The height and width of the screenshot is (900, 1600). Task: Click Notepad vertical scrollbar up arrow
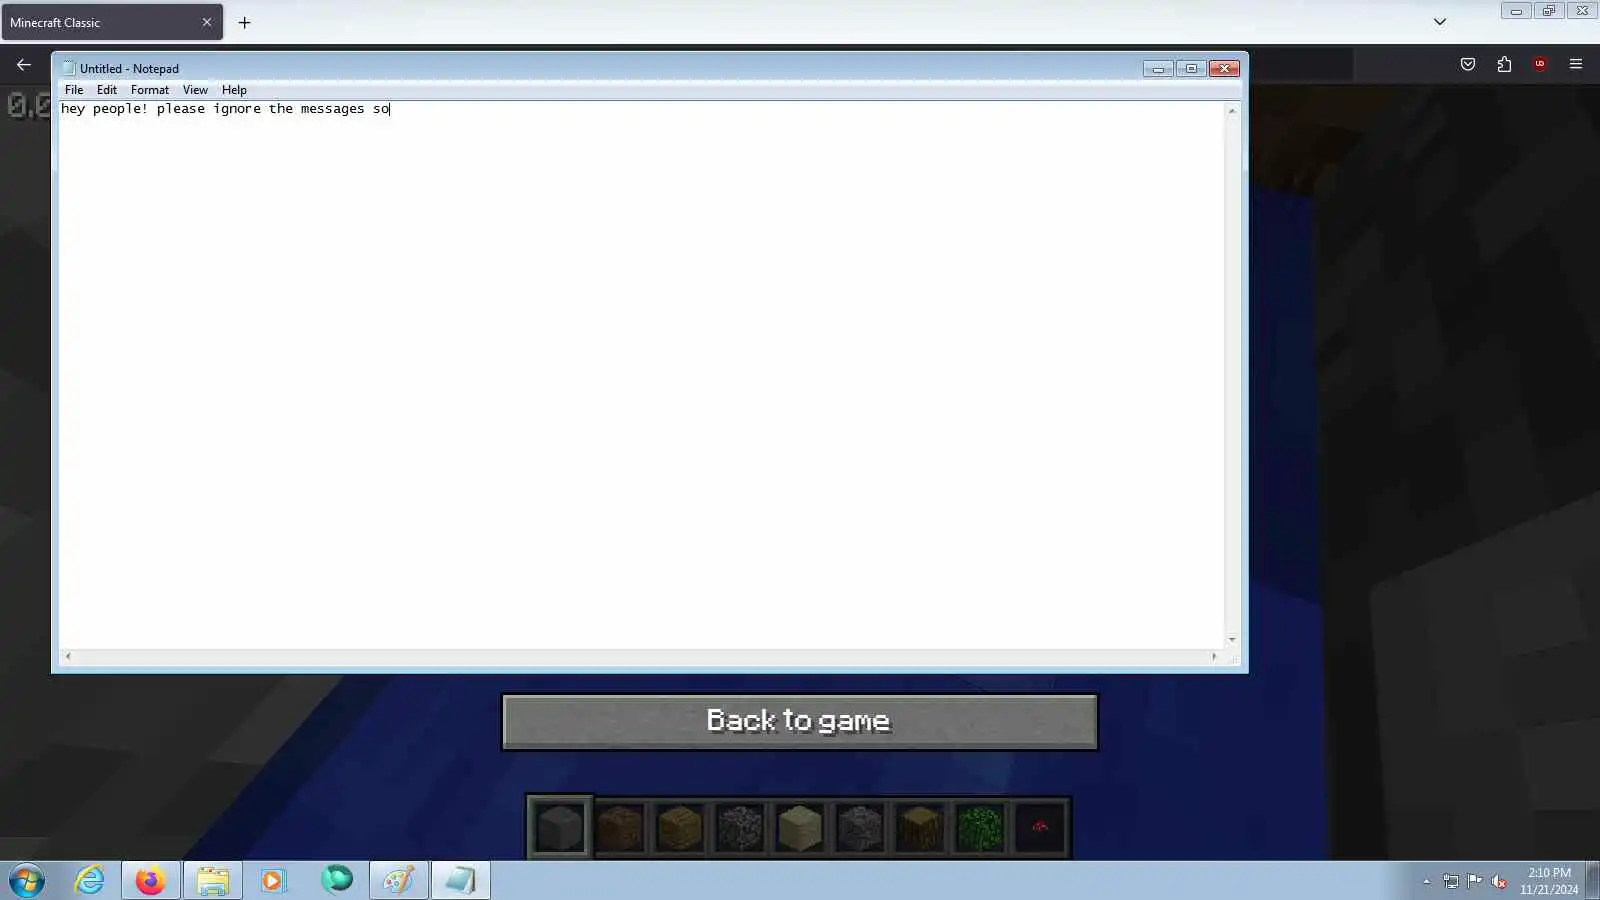coord(1232,110)
